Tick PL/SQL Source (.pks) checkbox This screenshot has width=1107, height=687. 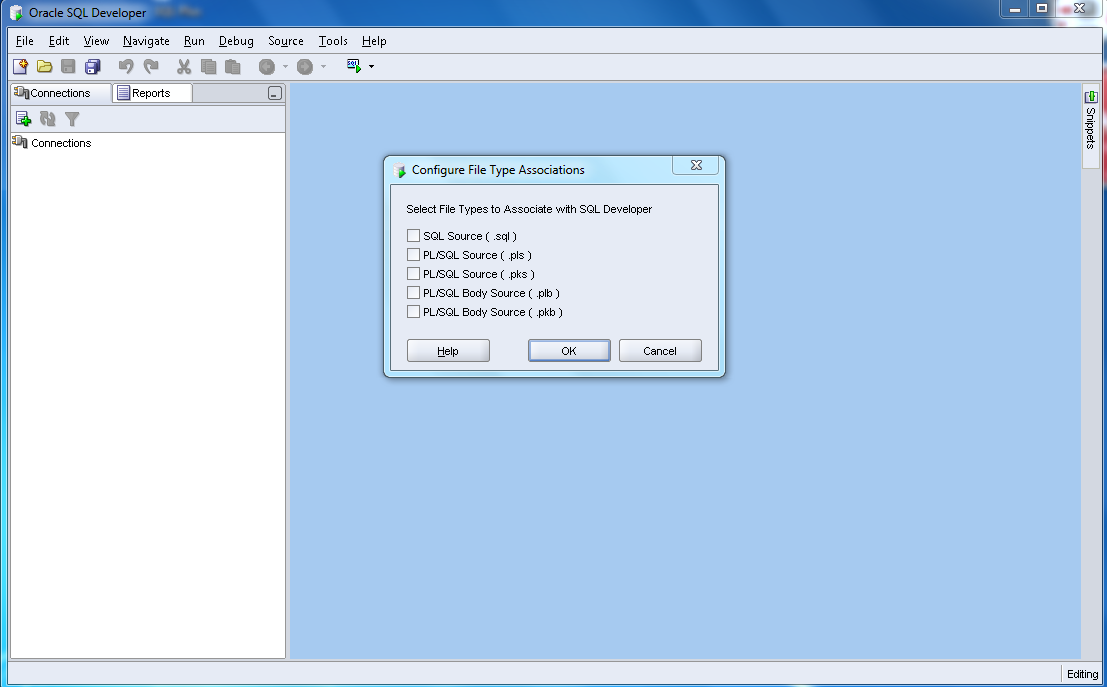(x=414, y=273)
